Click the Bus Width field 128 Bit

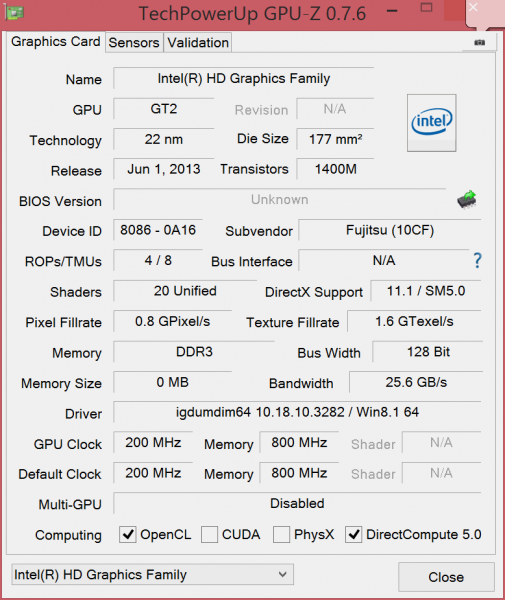point(428,352)
